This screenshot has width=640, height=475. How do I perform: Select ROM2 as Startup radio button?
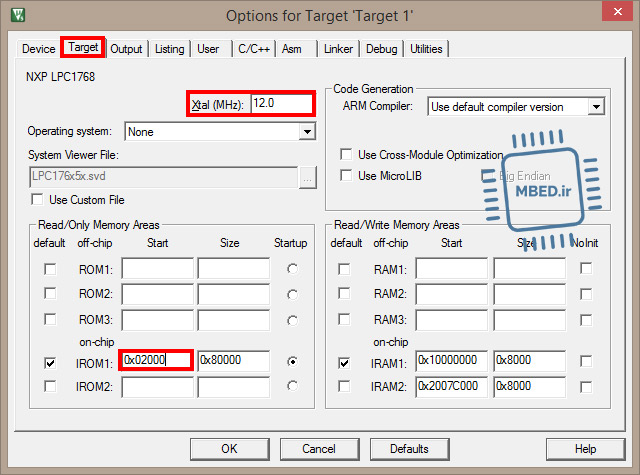point(292,295)
